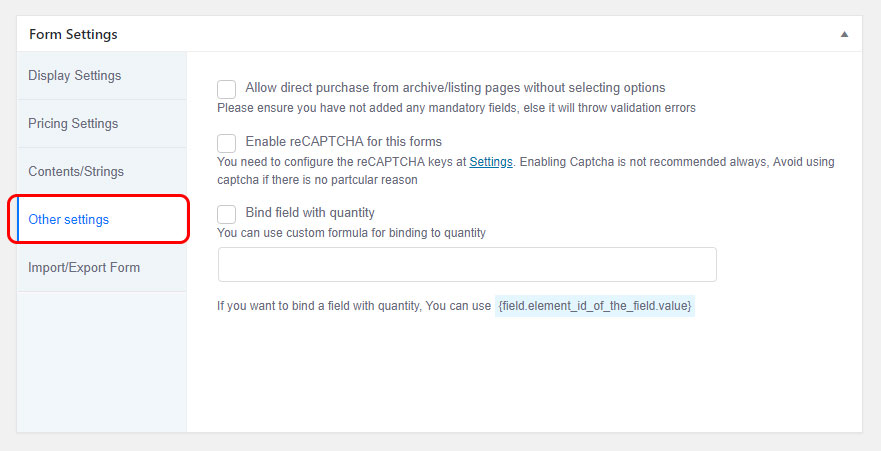This screenshot has height=451, width=881.
Task: Open the reCAPTCHA Settings link
Action: (x=491, y=162)
